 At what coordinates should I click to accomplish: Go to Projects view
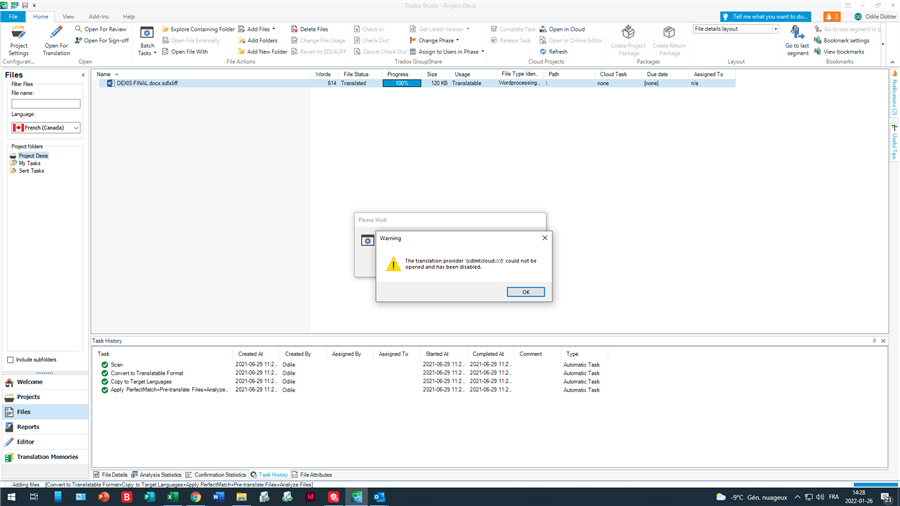[x=45, y=397]
